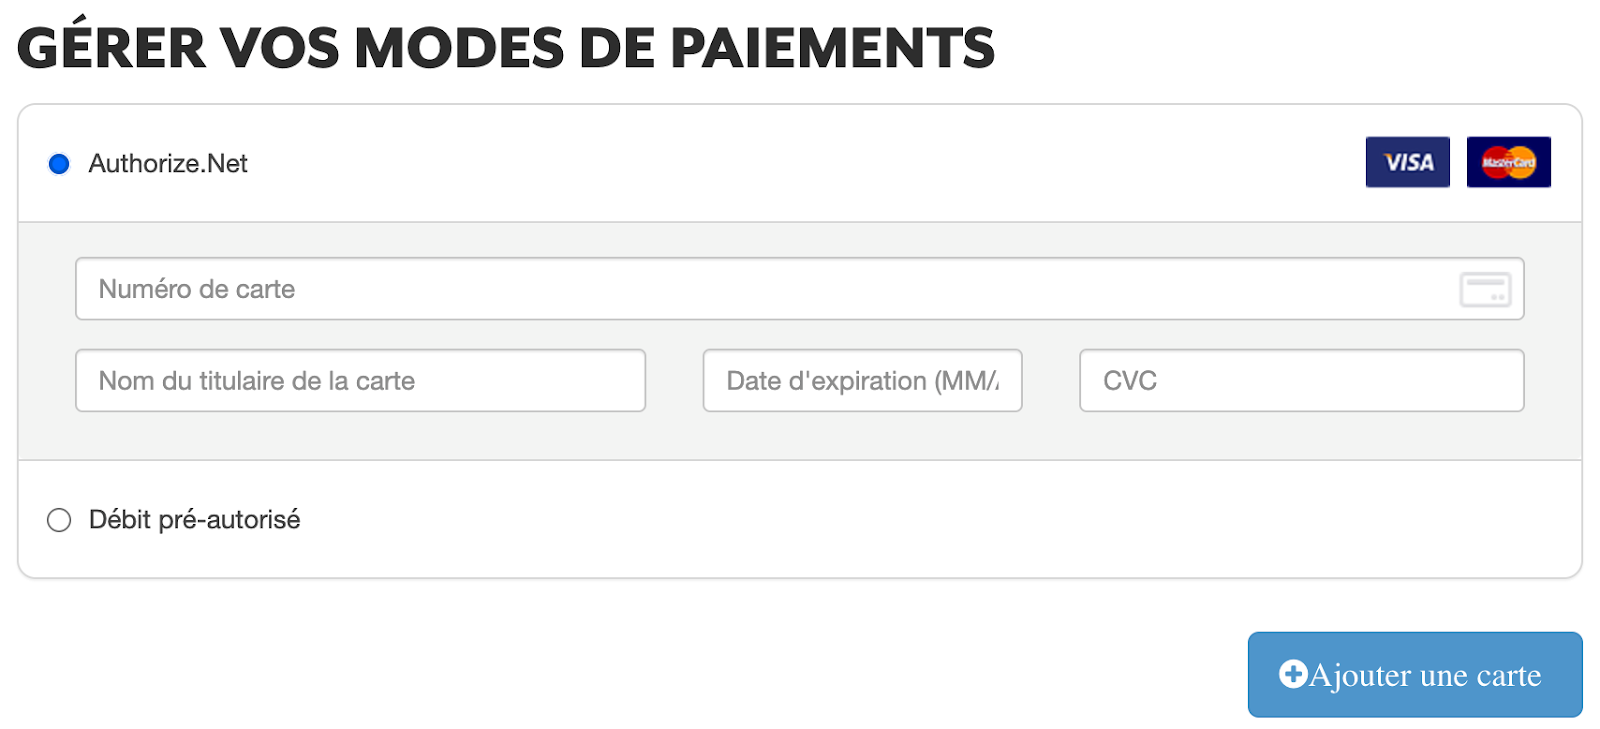This screenshot has width=1600, height=729.
Task: Click the Débit pré-autorisé label text
Action: [x=194, y=520]
